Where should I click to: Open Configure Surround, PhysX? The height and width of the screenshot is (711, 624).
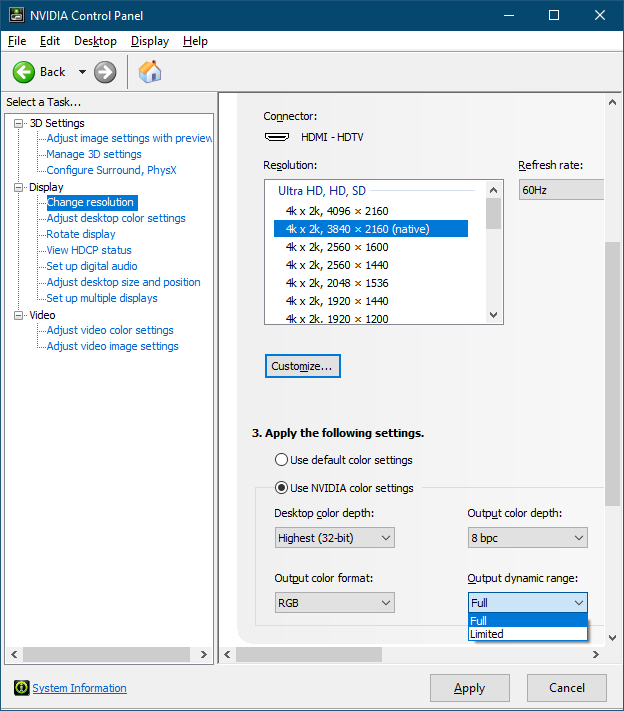(112, 170)
